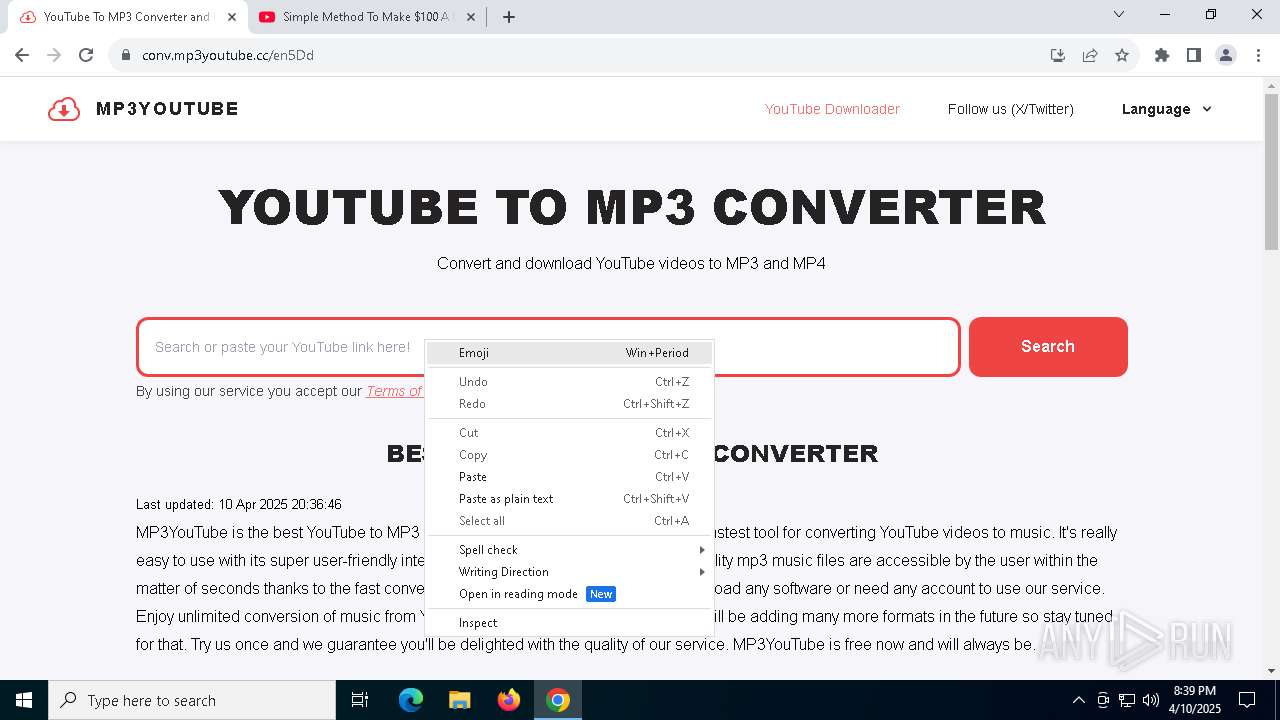Image resolution: width=1280 pixels, height=720 pixels.
Task: Open a new tab with plus button
Action: click(x=509, y=17)
